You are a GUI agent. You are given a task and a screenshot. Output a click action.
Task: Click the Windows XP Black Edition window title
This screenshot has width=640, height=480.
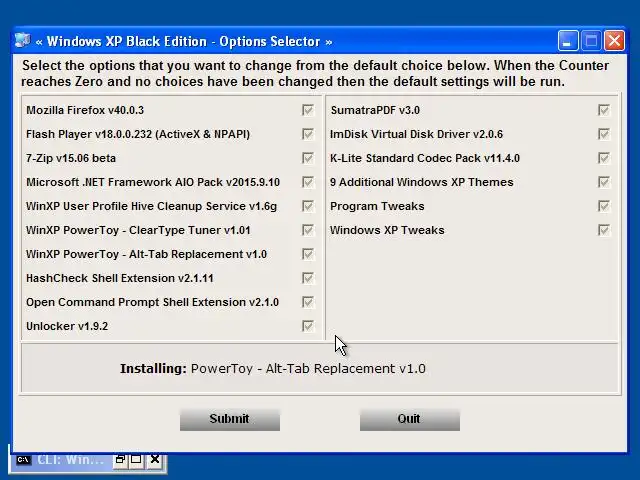coord(184,41)
